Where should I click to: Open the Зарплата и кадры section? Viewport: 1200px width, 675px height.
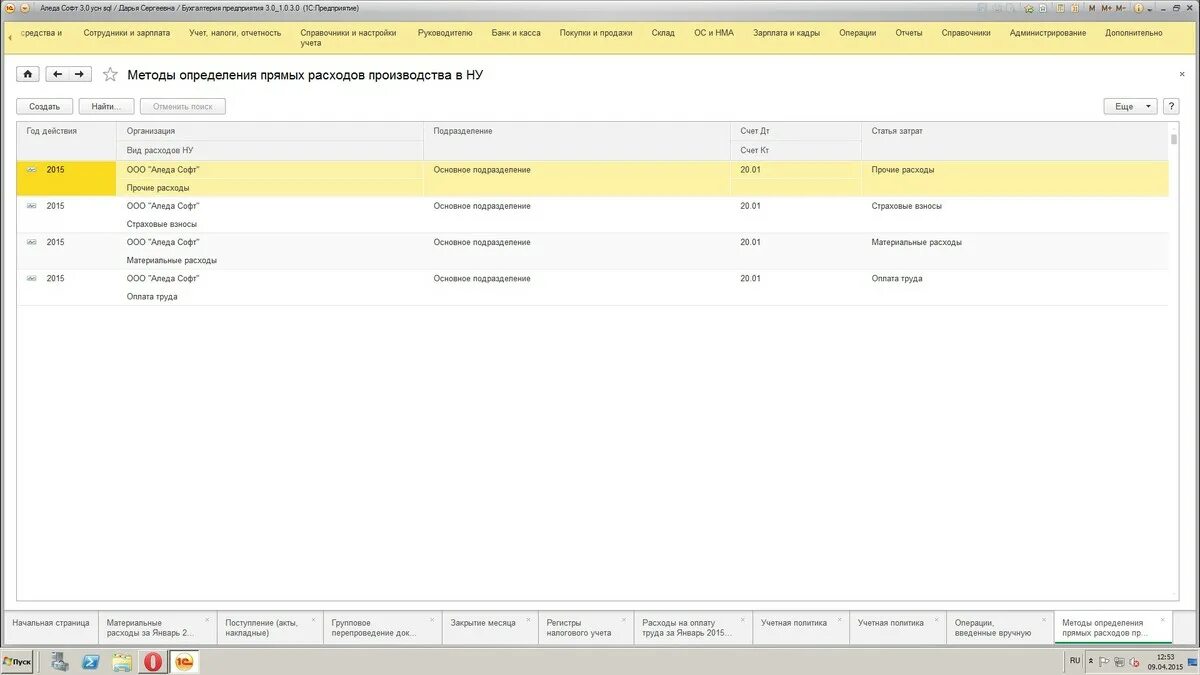point(786,33)
